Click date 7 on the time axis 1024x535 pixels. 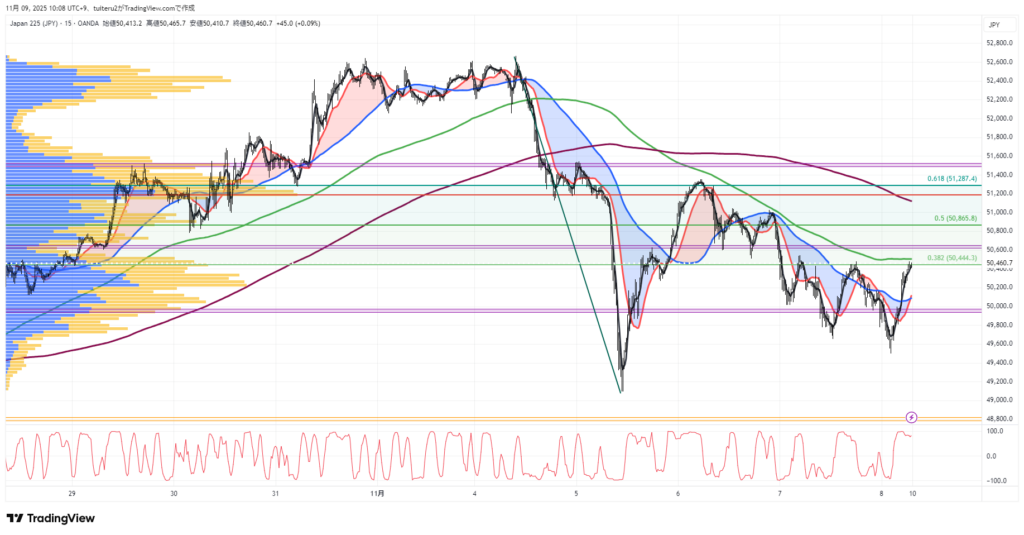tap(778, 493)
